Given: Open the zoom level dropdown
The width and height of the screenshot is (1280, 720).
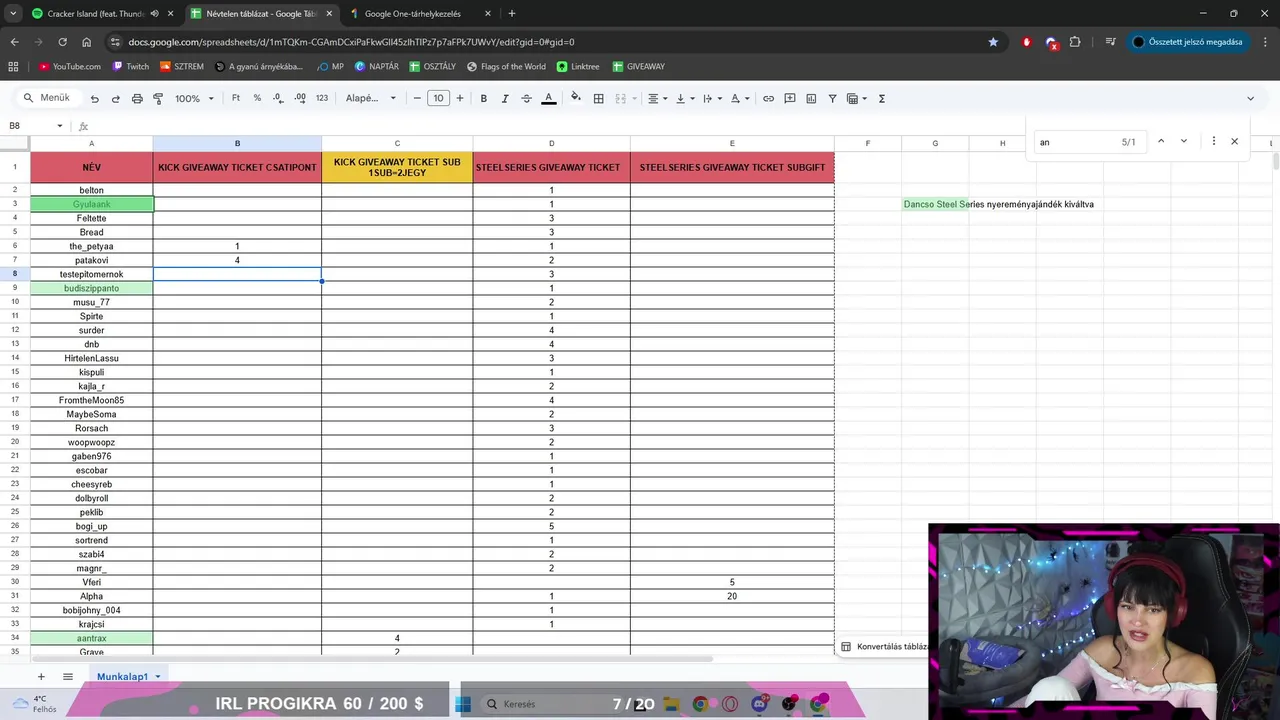Looking at the screenshot, I should [x=195, y=98].
